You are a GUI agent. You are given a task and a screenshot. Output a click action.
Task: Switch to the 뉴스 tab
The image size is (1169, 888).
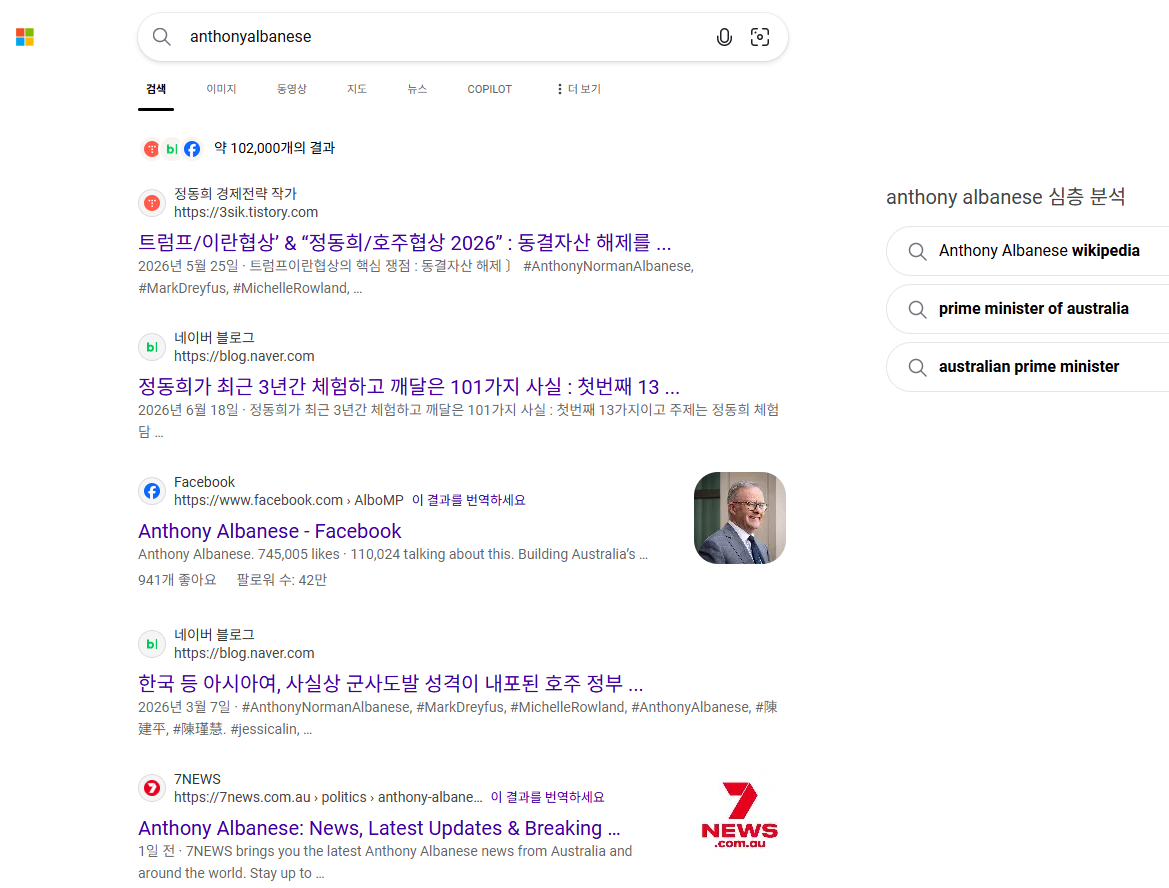417,89
